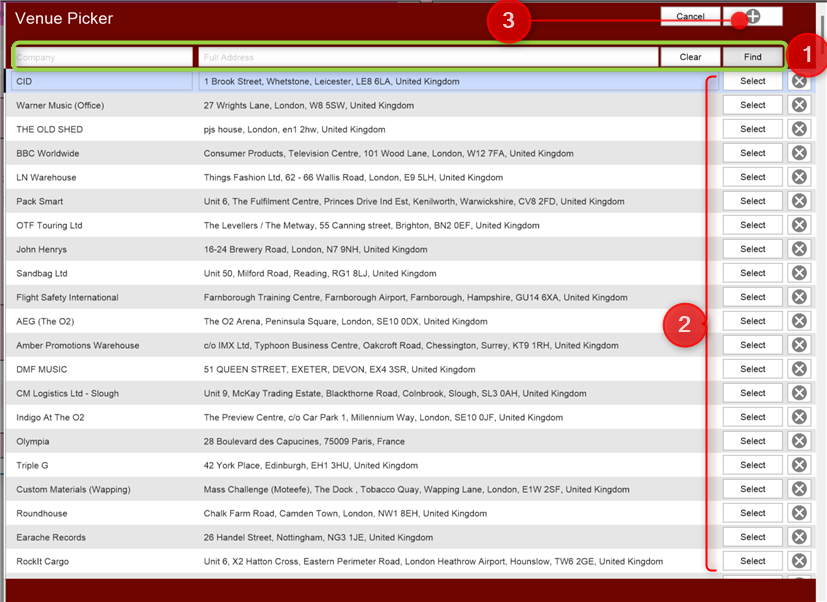Select the BBC Worldwide venue

tap(753, 153)
